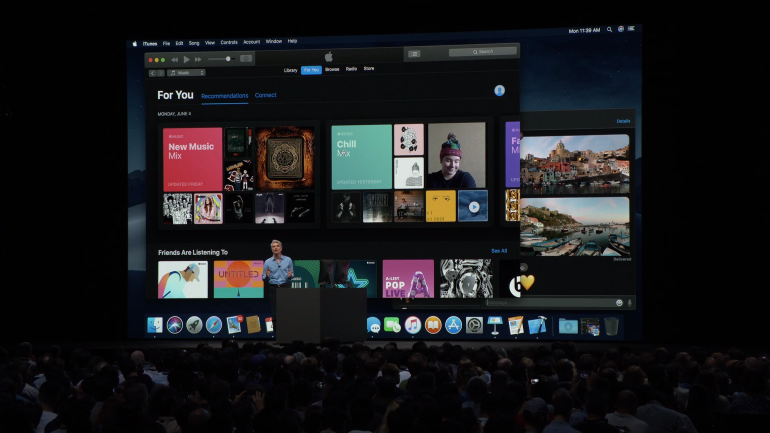Open the Untitled playlist cover

click(x=239, y=279)
